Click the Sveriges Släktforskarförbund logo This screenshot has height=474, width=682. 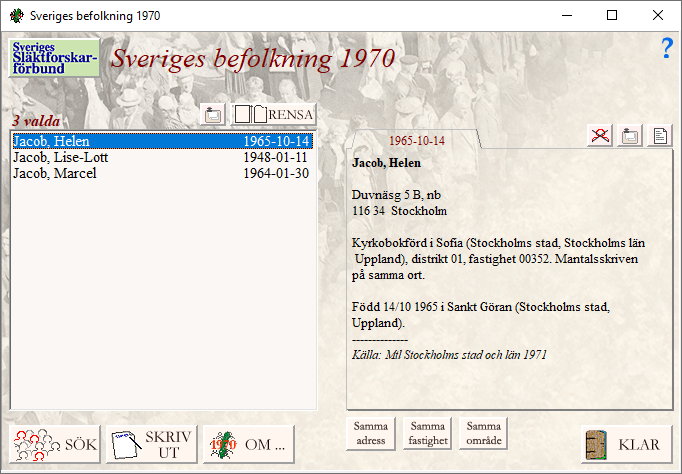pyautogui.click(x=54, y=58)
